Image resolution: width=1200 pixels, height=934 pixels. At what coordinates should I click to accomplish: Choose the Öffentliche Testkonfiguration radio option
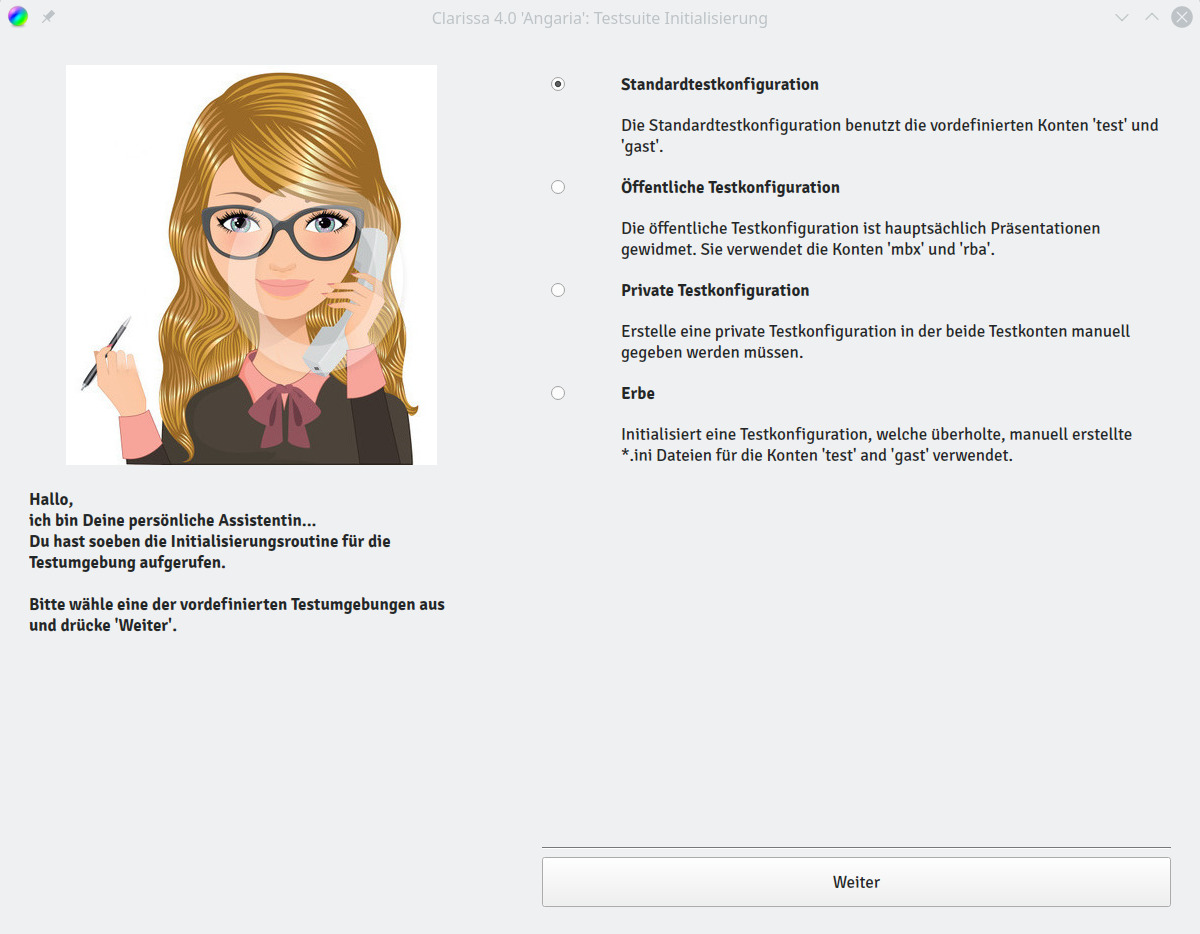[558, 187]
